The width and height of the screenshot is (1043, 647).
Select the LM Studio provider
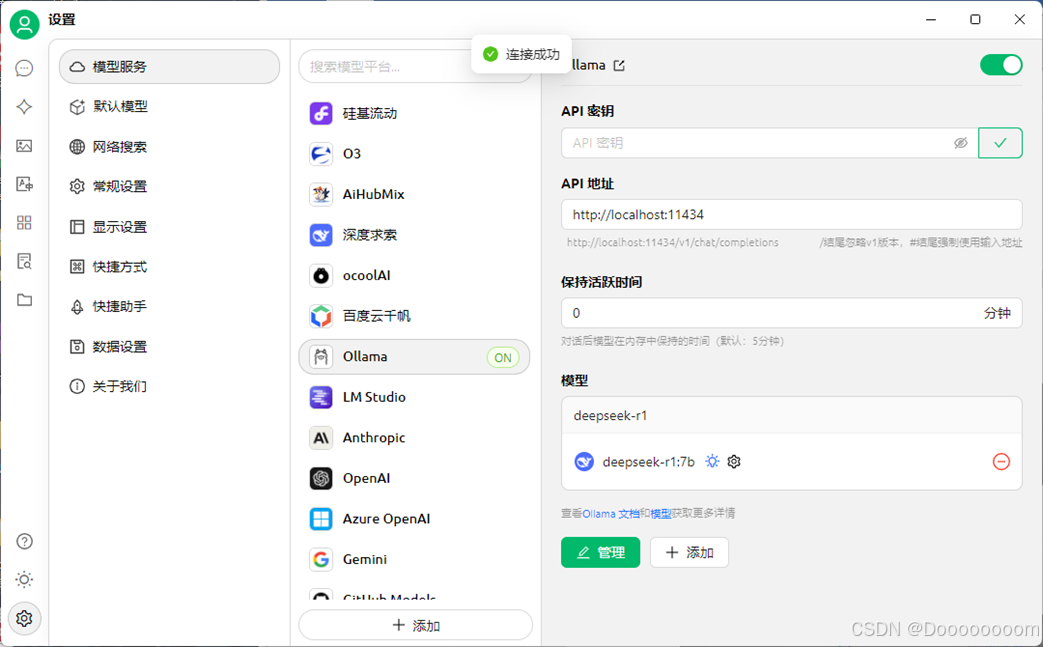click(414, 398)
